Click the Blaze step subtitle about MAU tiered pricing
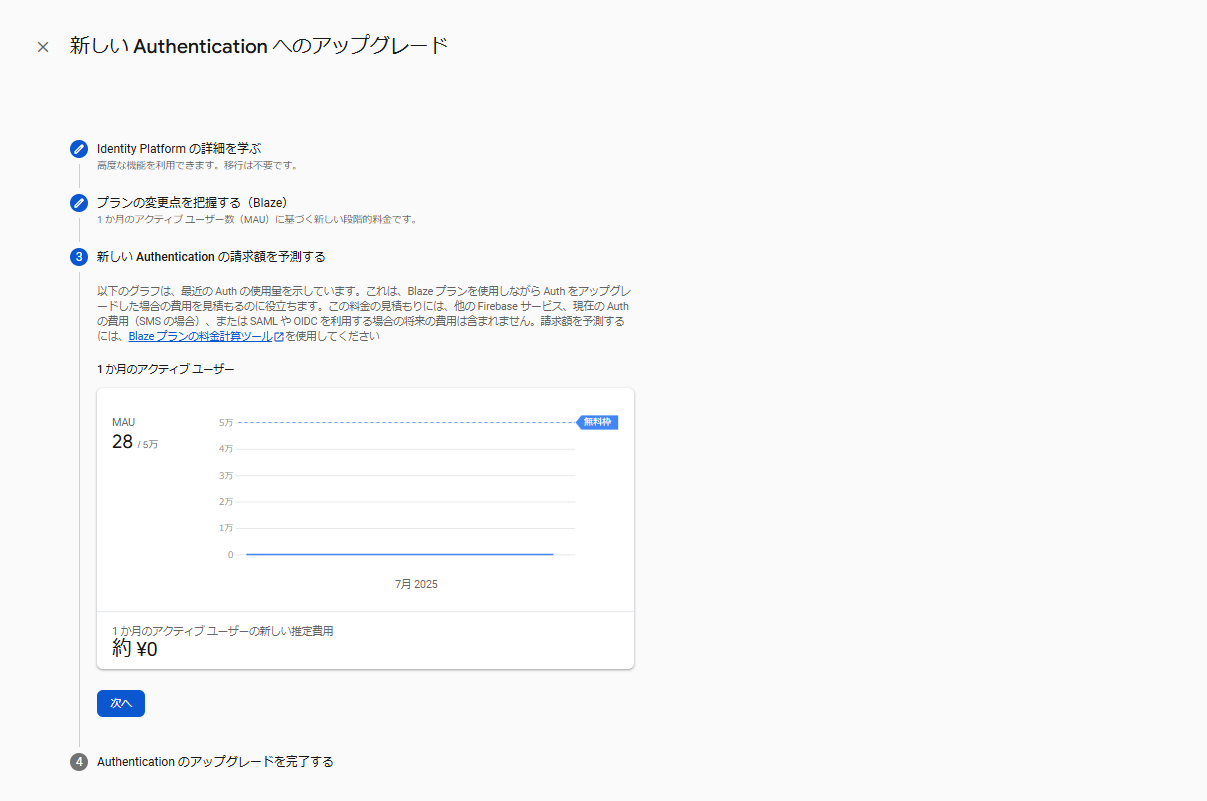 257,219
